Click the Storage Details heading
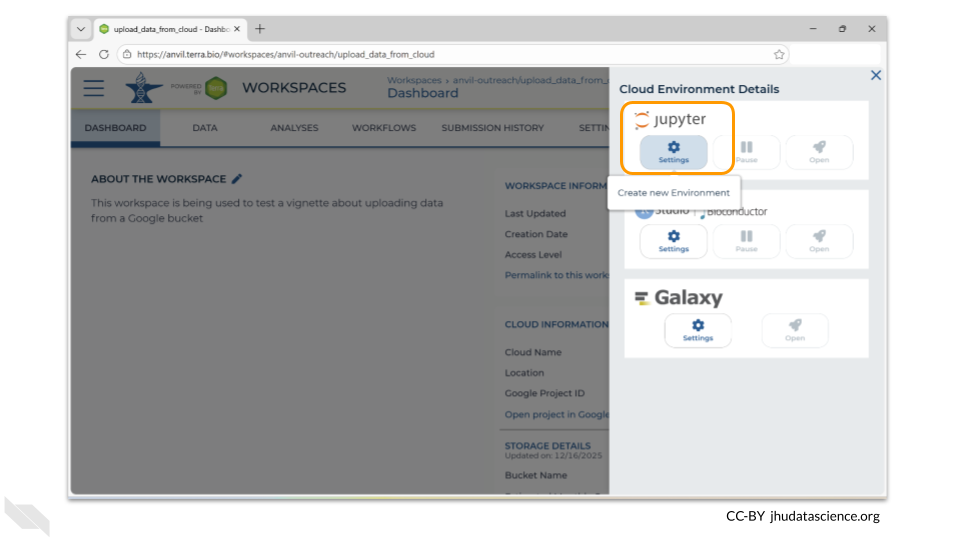Screen dimensions: 960x540 point(547,446)
